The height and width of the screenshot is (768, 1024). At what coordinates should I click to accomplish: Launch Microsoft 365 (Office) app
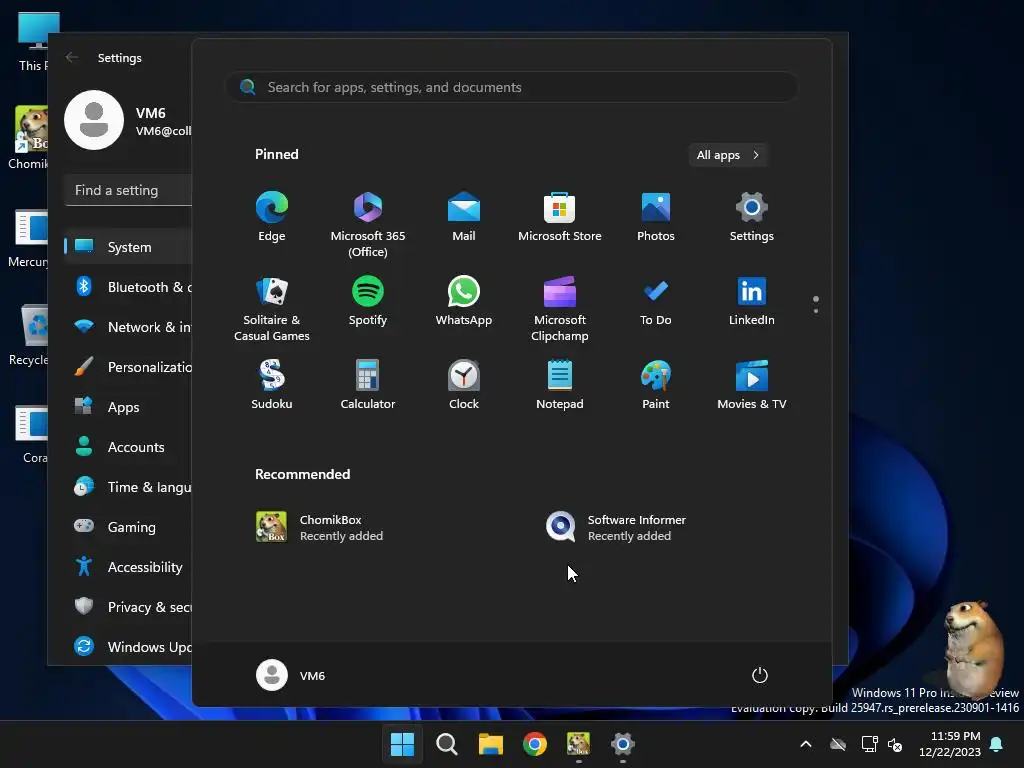click(368, 225)
